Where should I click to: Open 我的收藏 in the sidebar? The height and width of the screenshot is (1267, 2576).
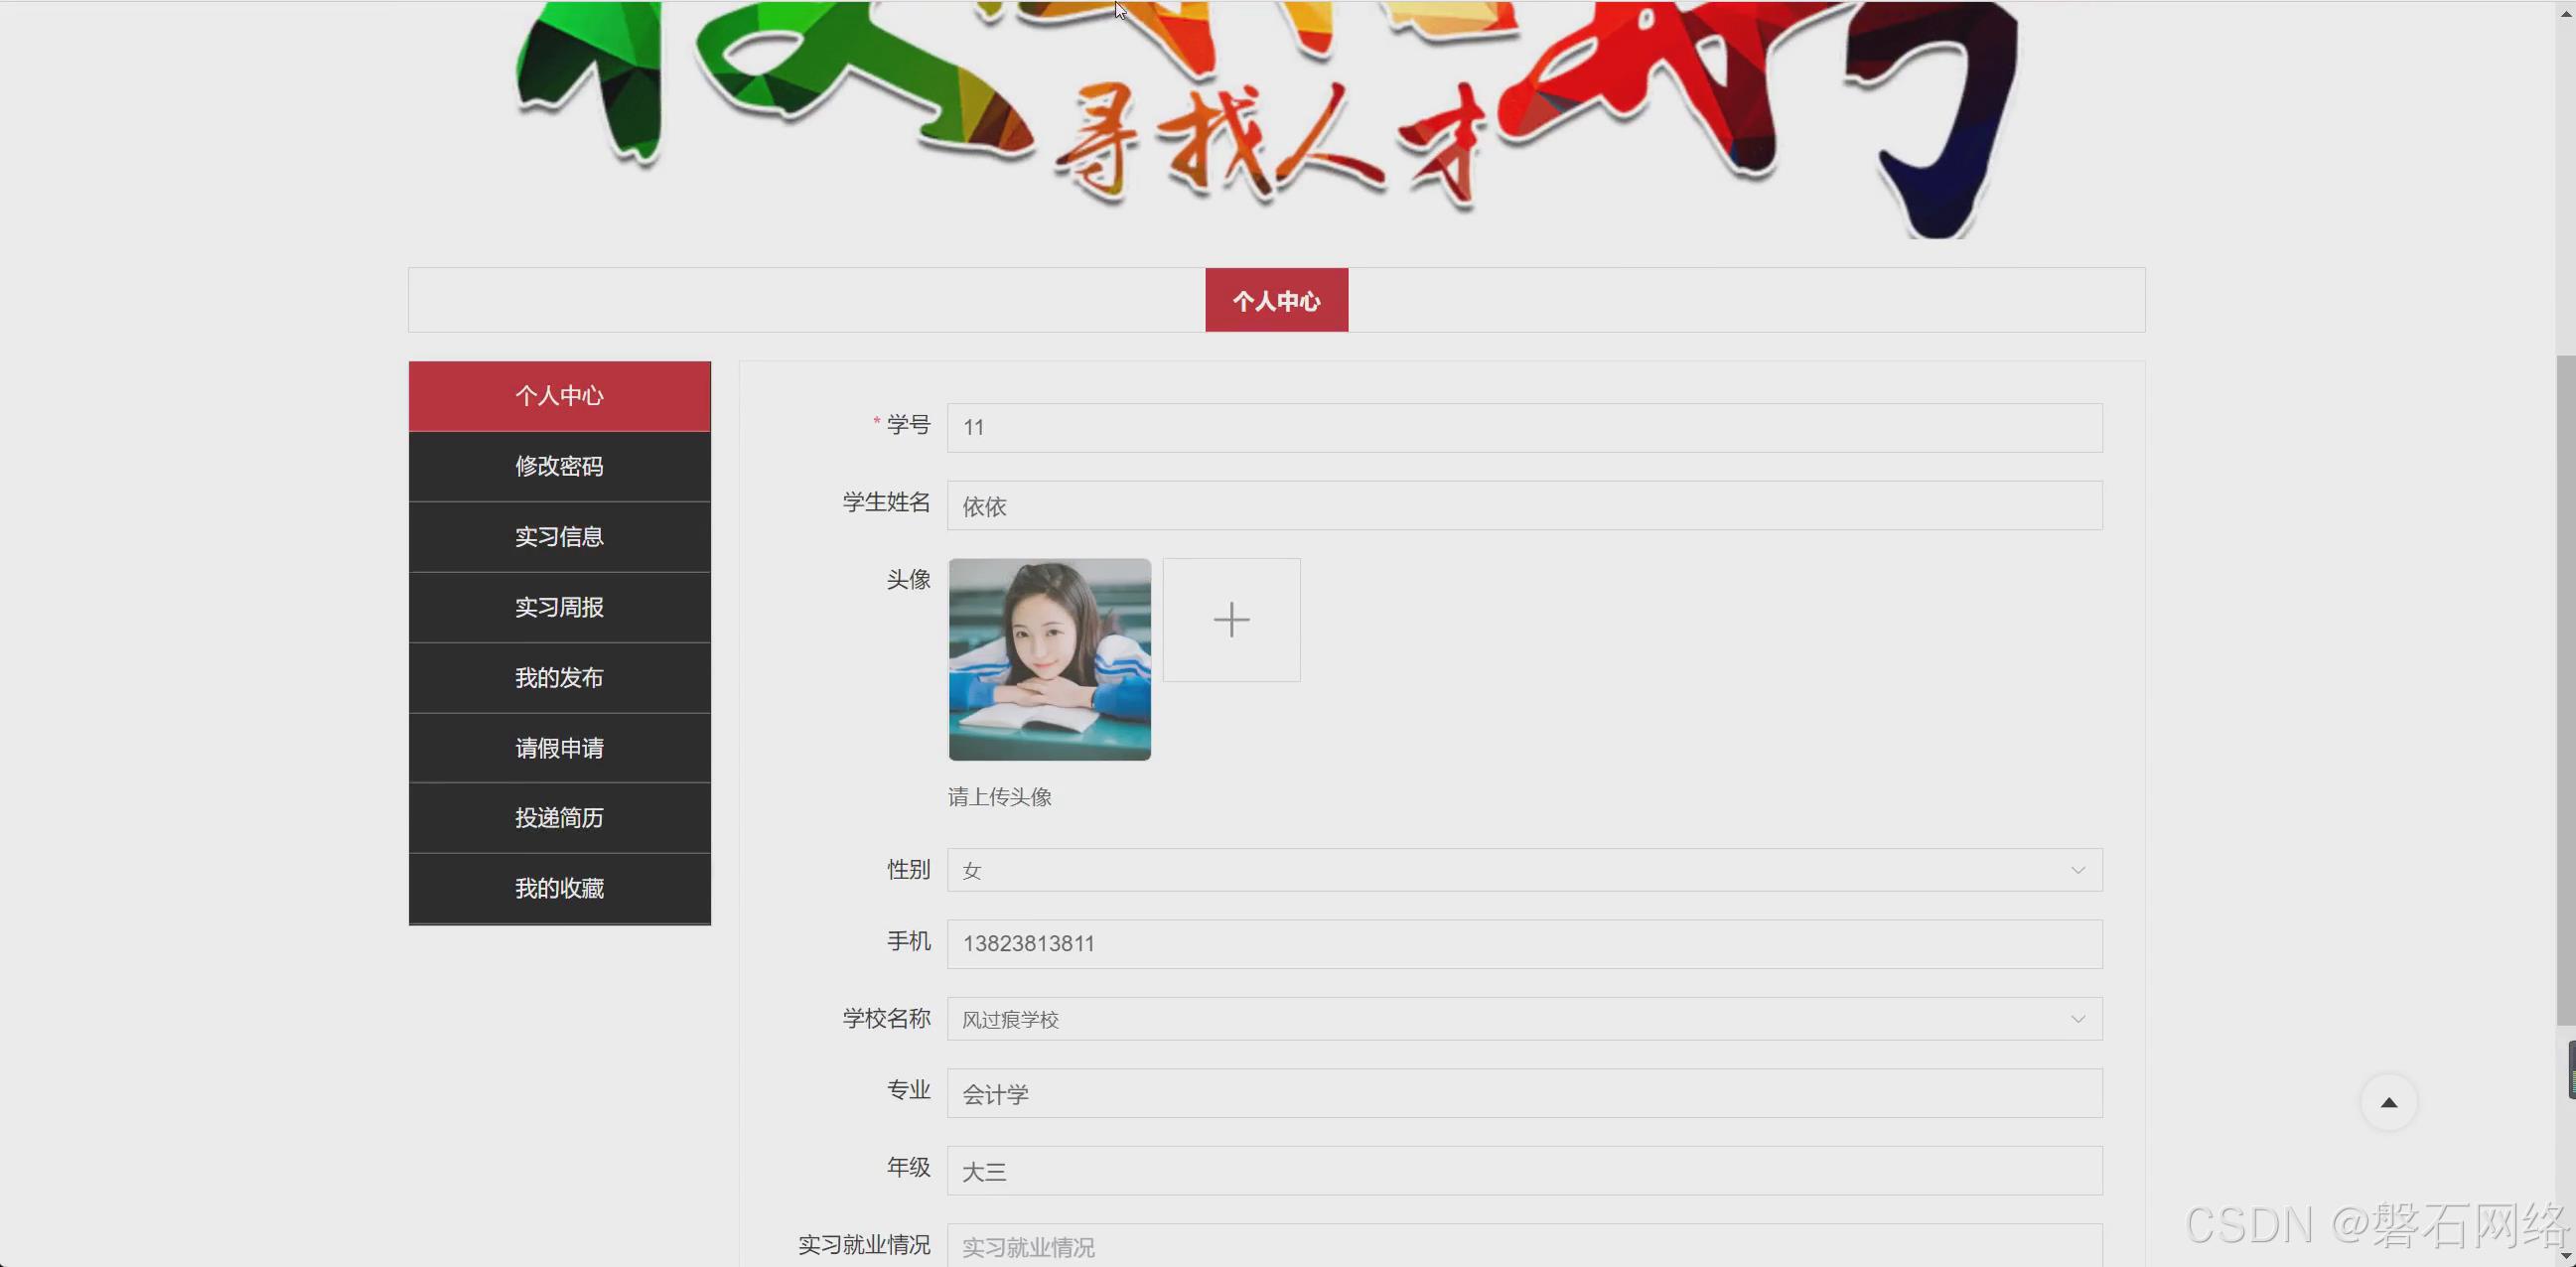(x=558, y=888)
